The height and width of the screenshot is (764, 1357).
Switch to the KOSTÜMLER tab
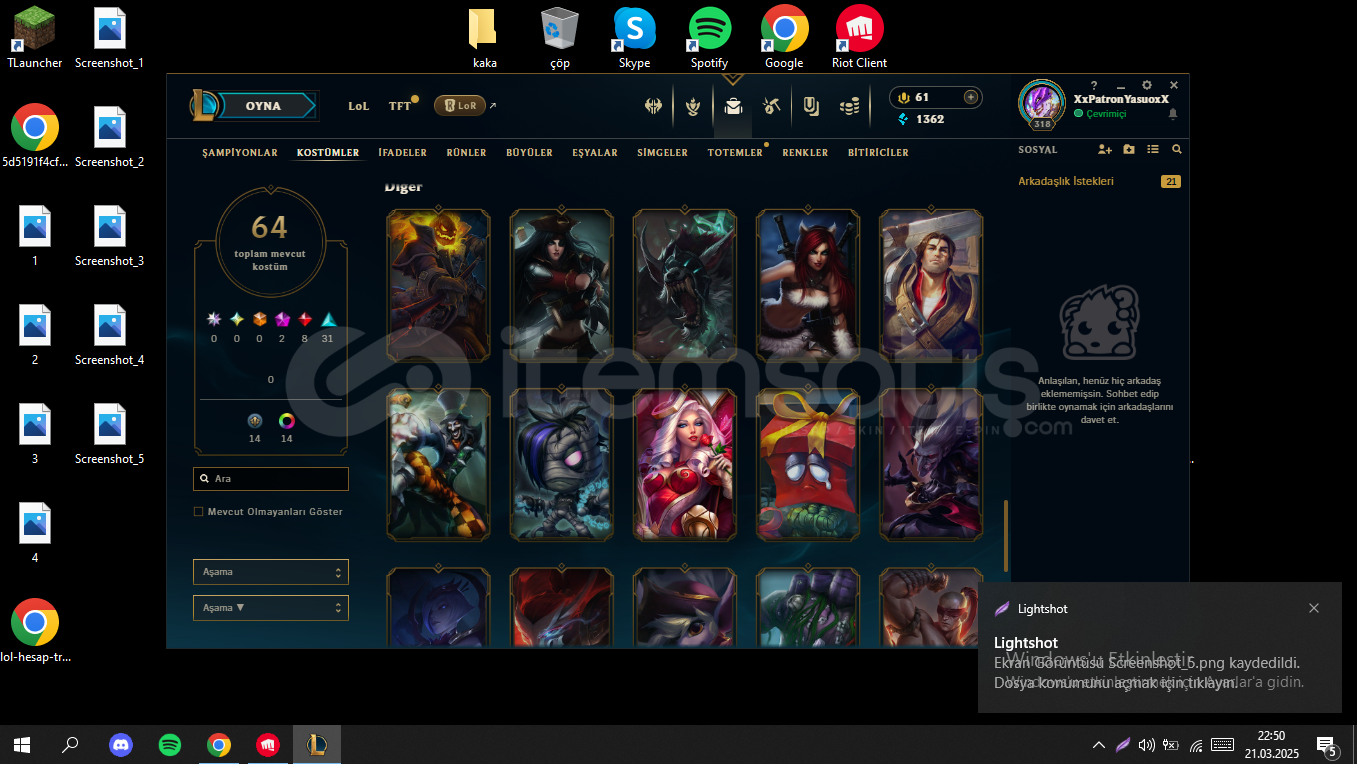(328, 153)
